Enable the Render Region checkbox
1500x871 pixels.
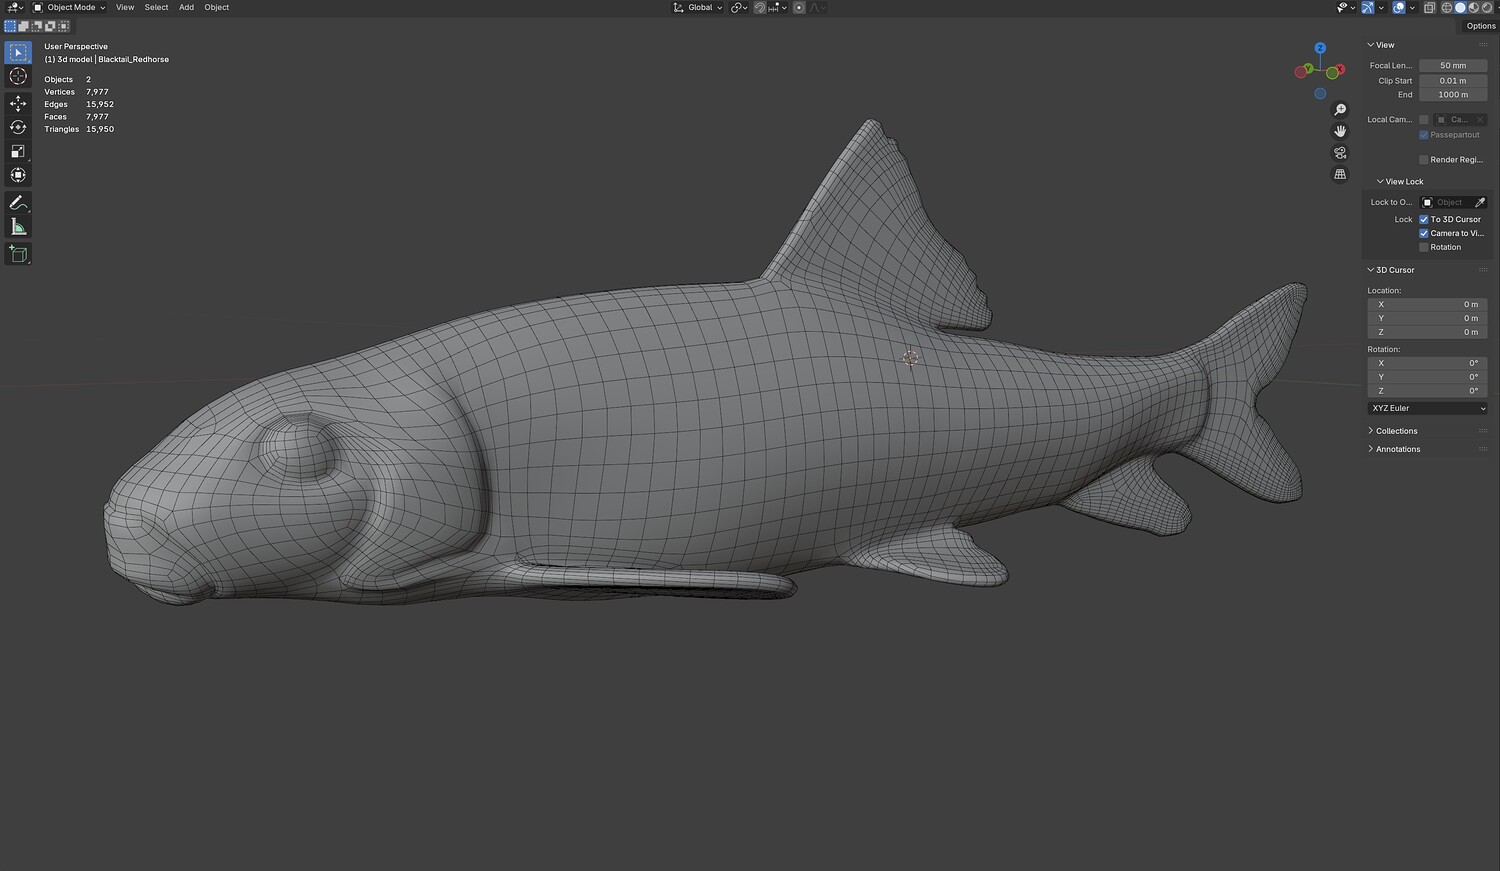tap(1424, 160)
